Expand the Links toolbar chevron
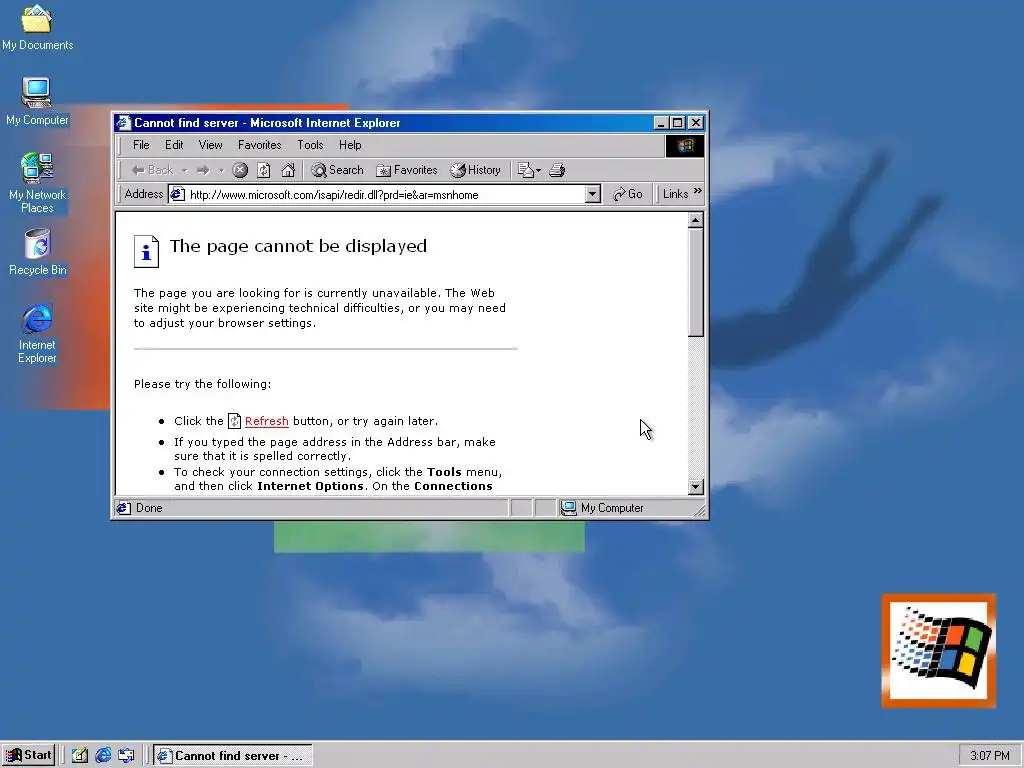Image resolution: width=1024 pixels, height=768 pixels. pos(697,191)
